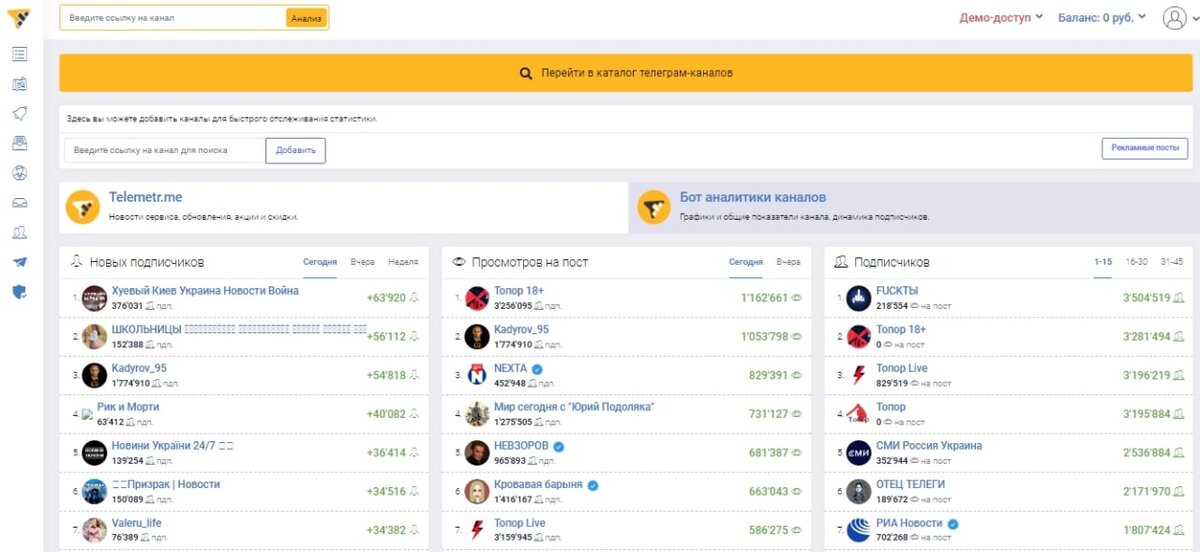This screenshot has width=1200, height=552.
Task: Click the 829'391 views value for NEXTA
Action: [769, 375]
